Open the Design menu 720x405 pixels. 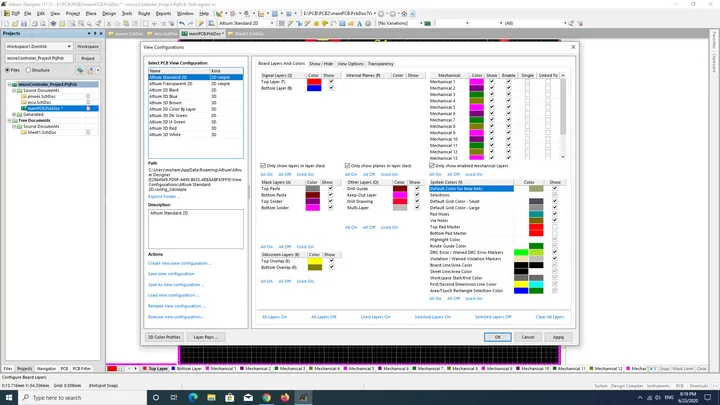(109, 14)
